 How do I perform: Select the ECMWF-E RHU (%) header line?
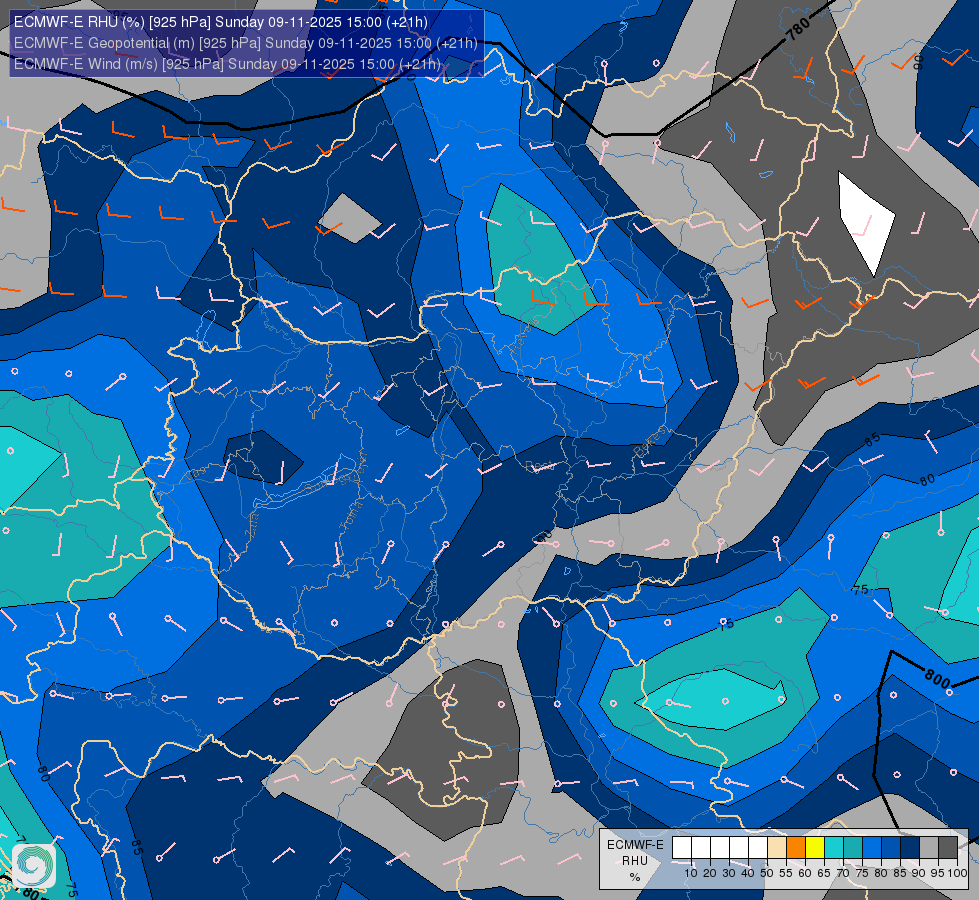click(221, 22)
